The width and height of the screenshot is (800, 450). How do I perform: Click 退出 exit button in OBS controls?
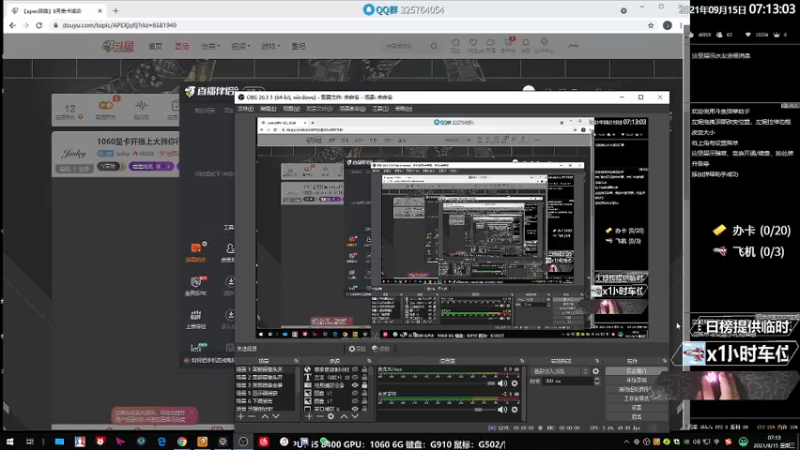[636, 417]
